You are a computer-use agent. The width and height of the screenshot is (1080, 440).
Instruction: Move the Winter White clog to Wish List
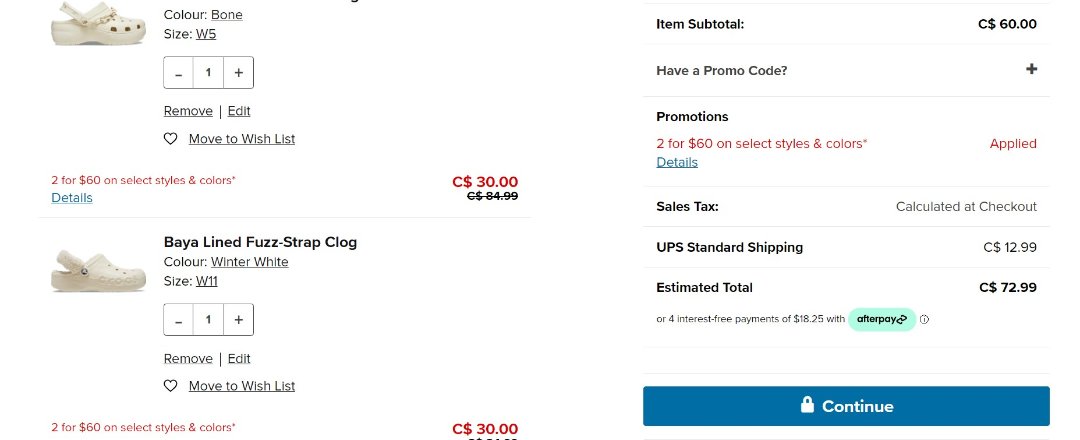(x=242, y=386)
